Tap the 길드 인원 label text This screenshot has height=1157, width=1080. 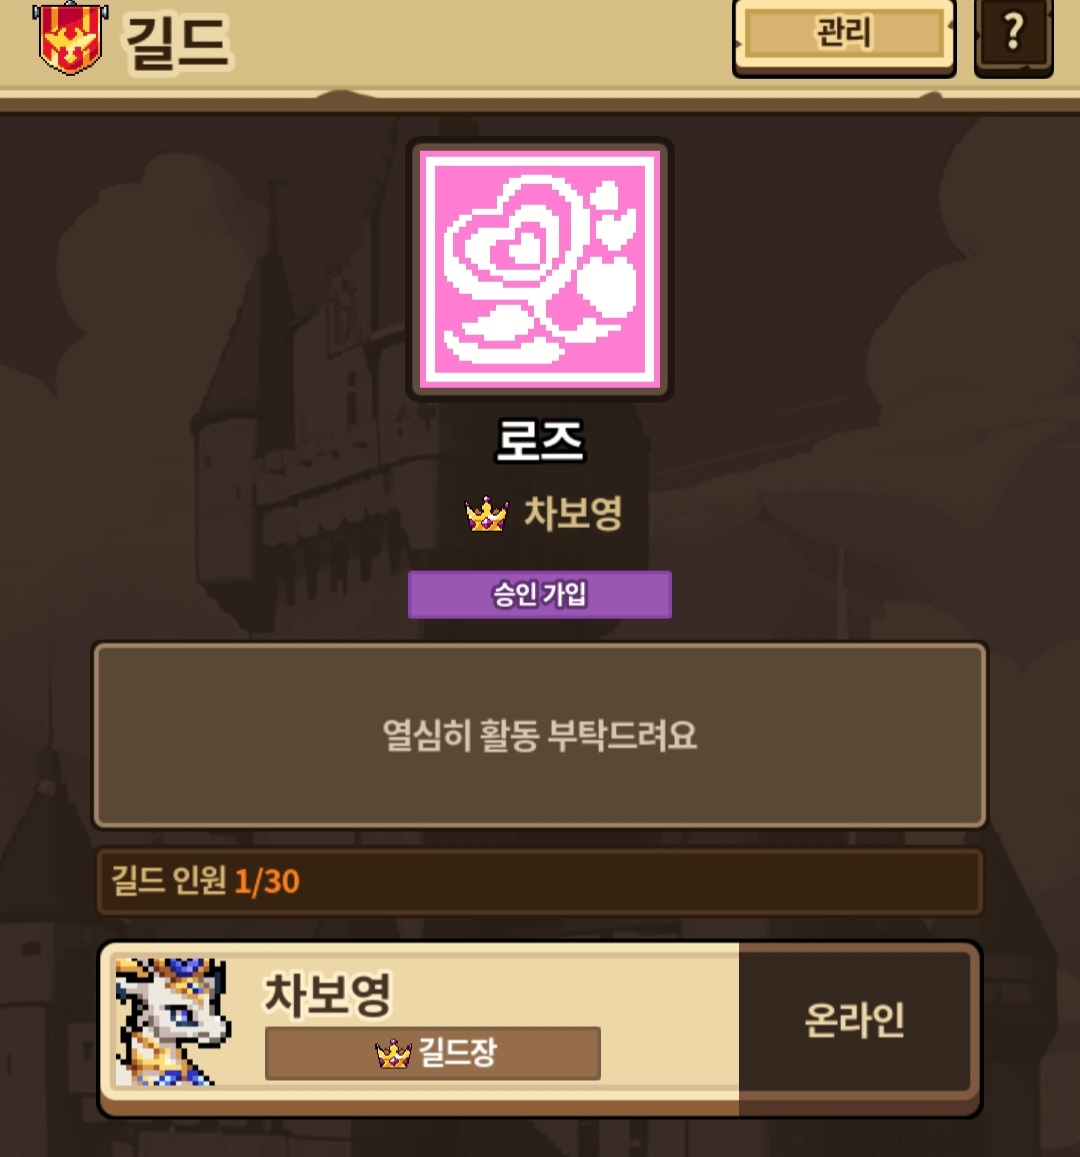click(168, 880)
